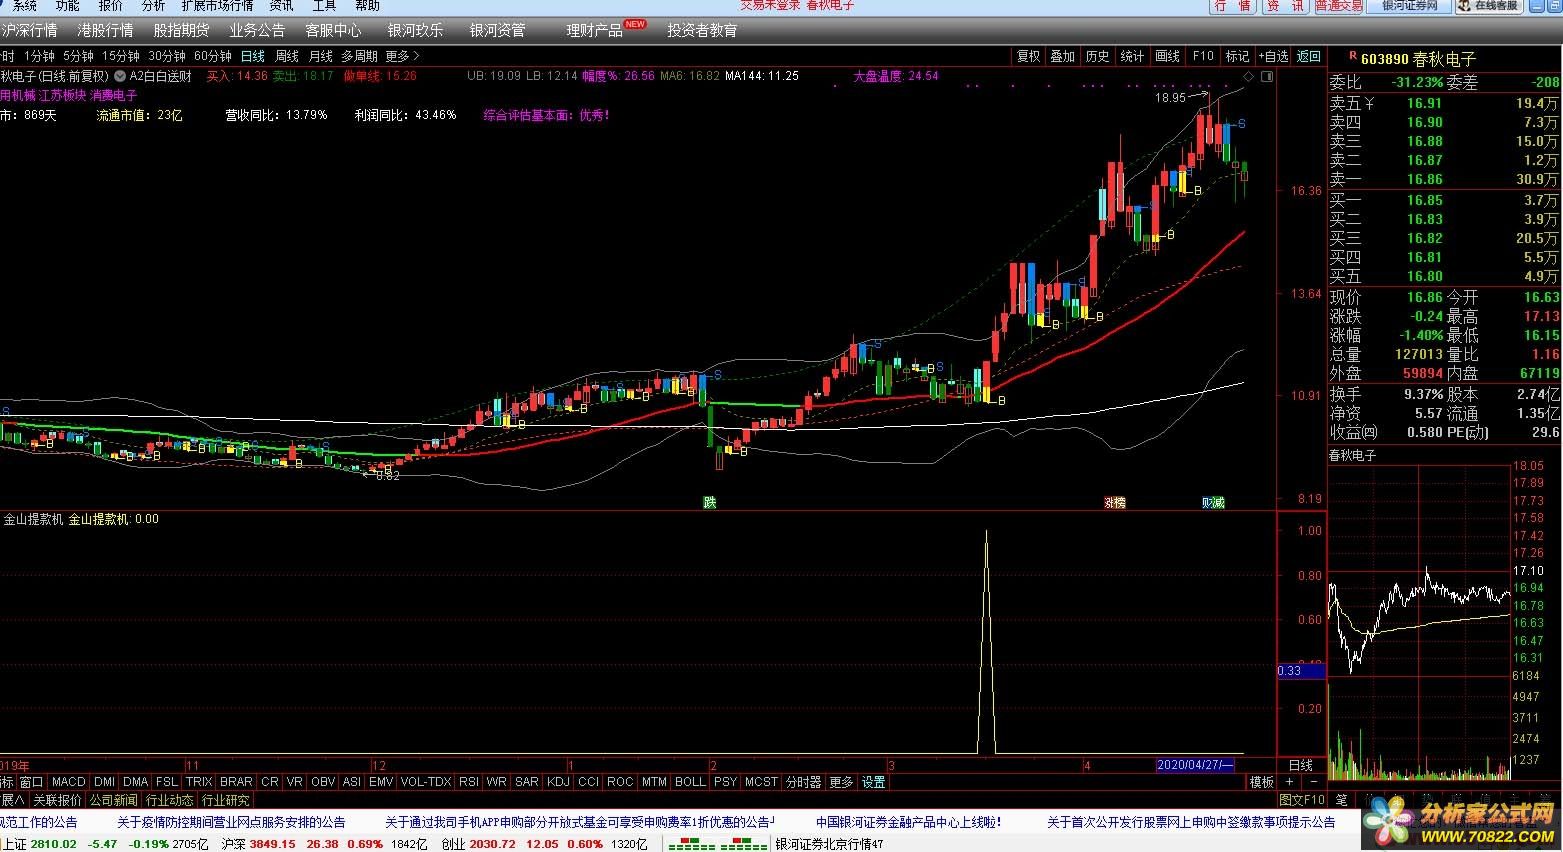
Task: Switch to the 30分钟 timeframe
Action: tap(167, 56)
